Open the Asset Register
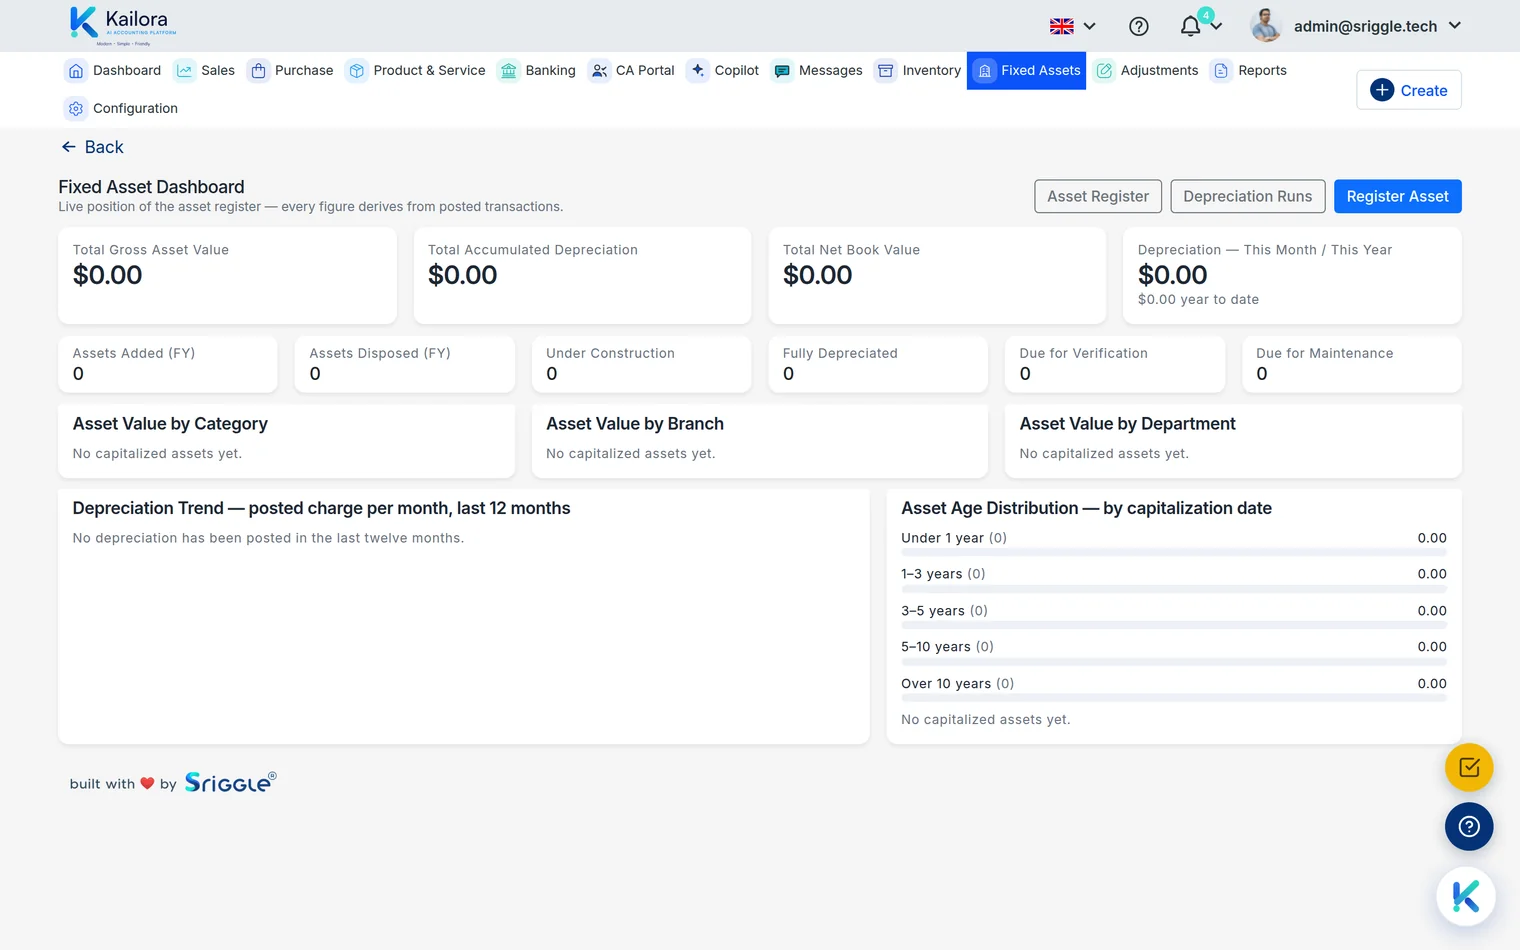The image size is (1520, 950). (x=1098, y=196)
